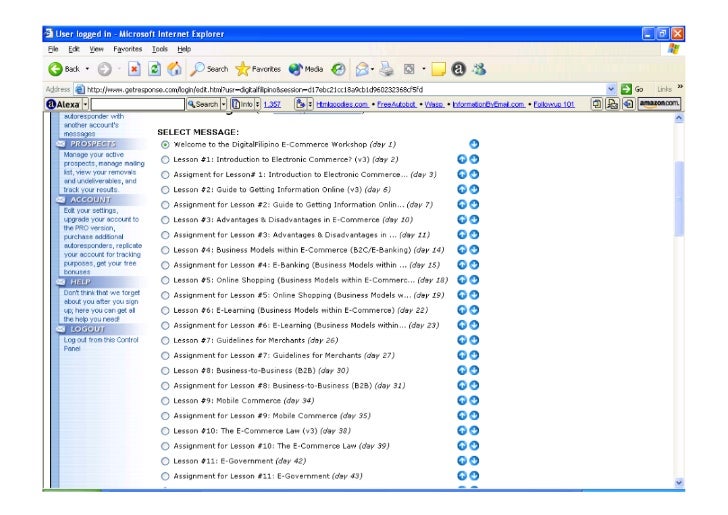
Task: Stop page loading with the red X icon
Action: point(134,69)
